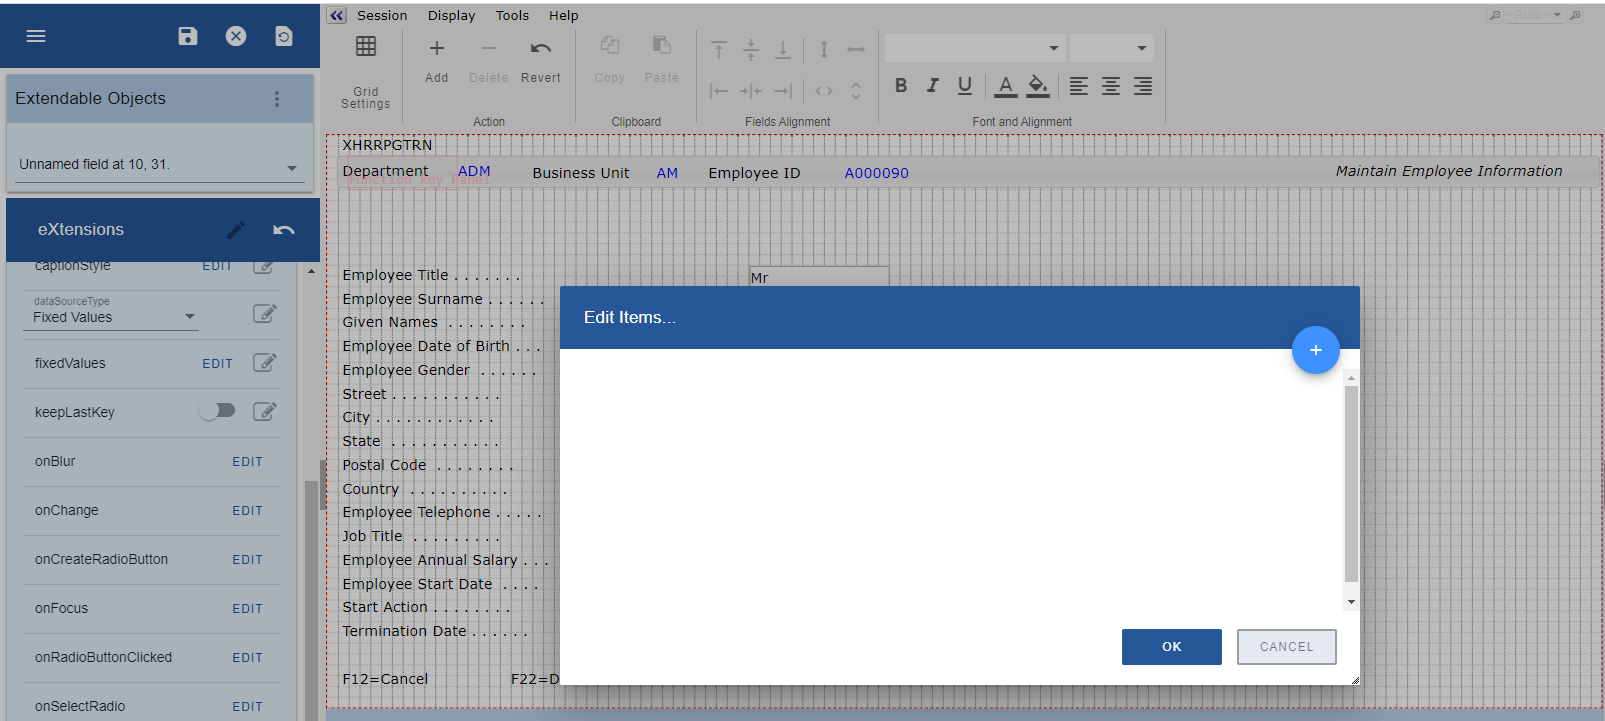Image resolution: width=1605 pixels, height=721 pixels.
Task: Click the hamburger menu icon
Action: pyautogui.click(x=36, y=36)
